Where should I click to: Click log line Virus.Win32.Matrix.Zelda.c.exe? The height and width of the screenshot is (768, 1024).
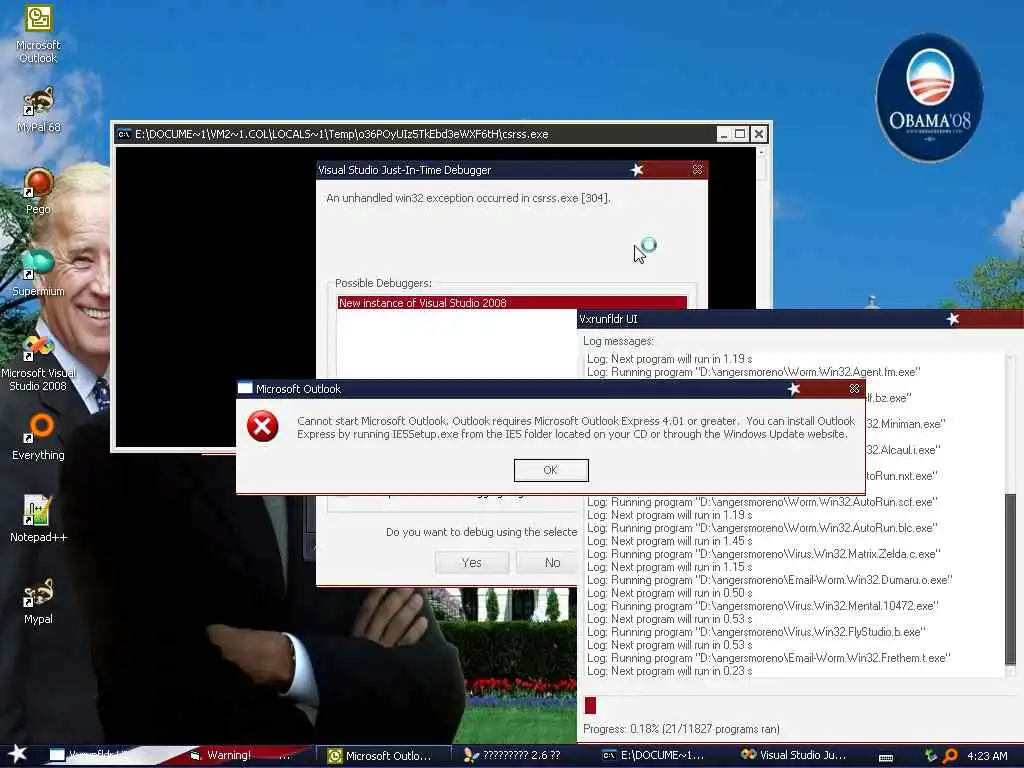coord(763,554)
